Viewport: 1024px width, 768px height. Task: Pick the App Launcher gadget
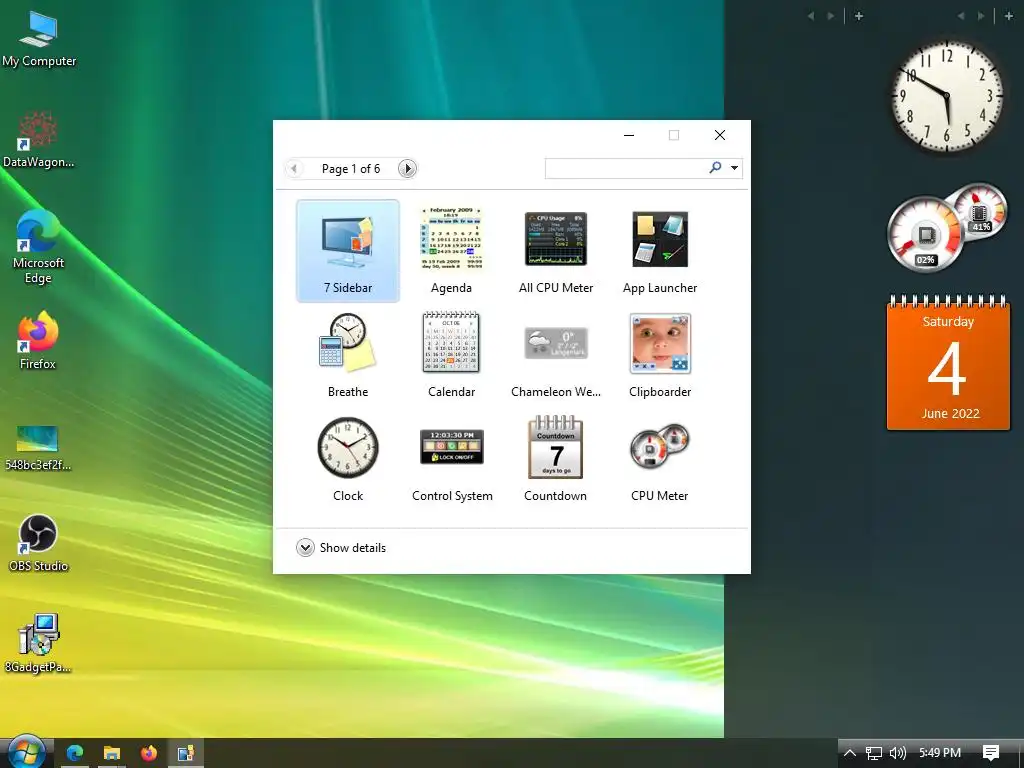(660, 251)
